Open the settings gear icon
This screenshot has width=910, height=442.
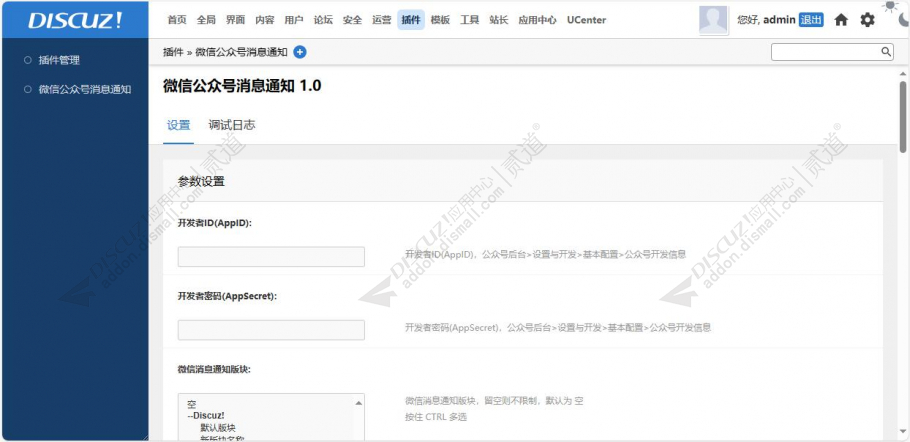click(867, 20)
